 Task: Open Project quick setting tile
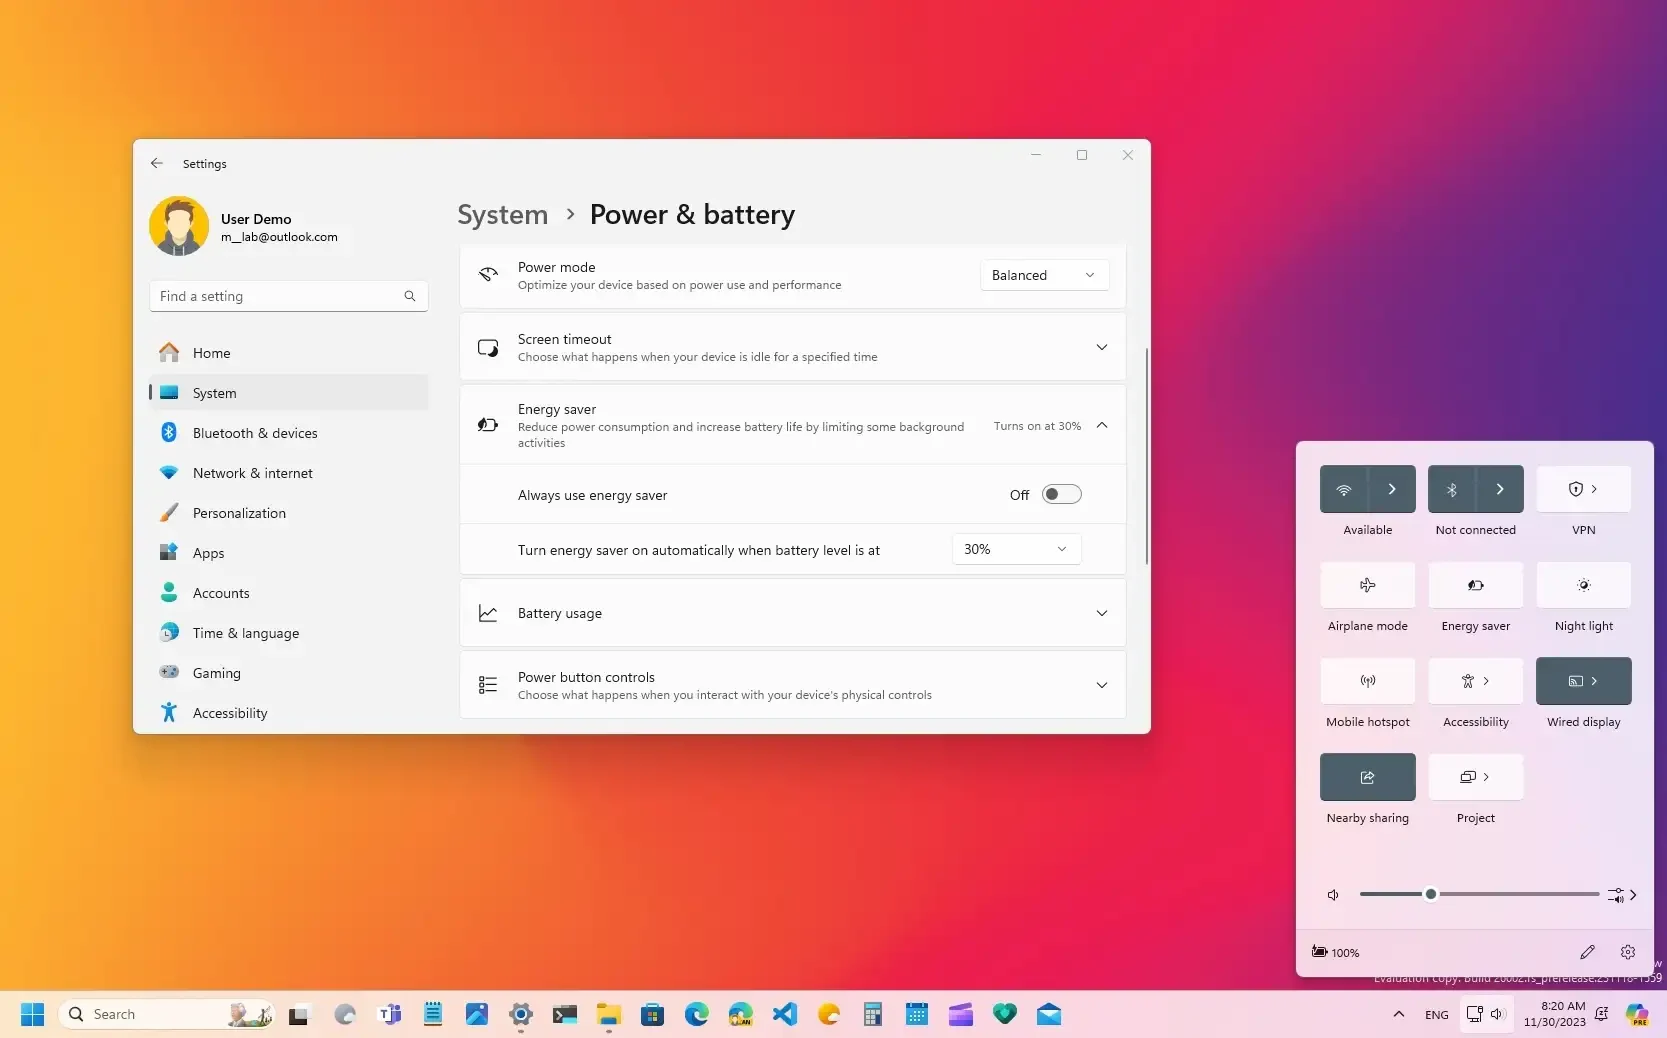[x=1476, y=777]
